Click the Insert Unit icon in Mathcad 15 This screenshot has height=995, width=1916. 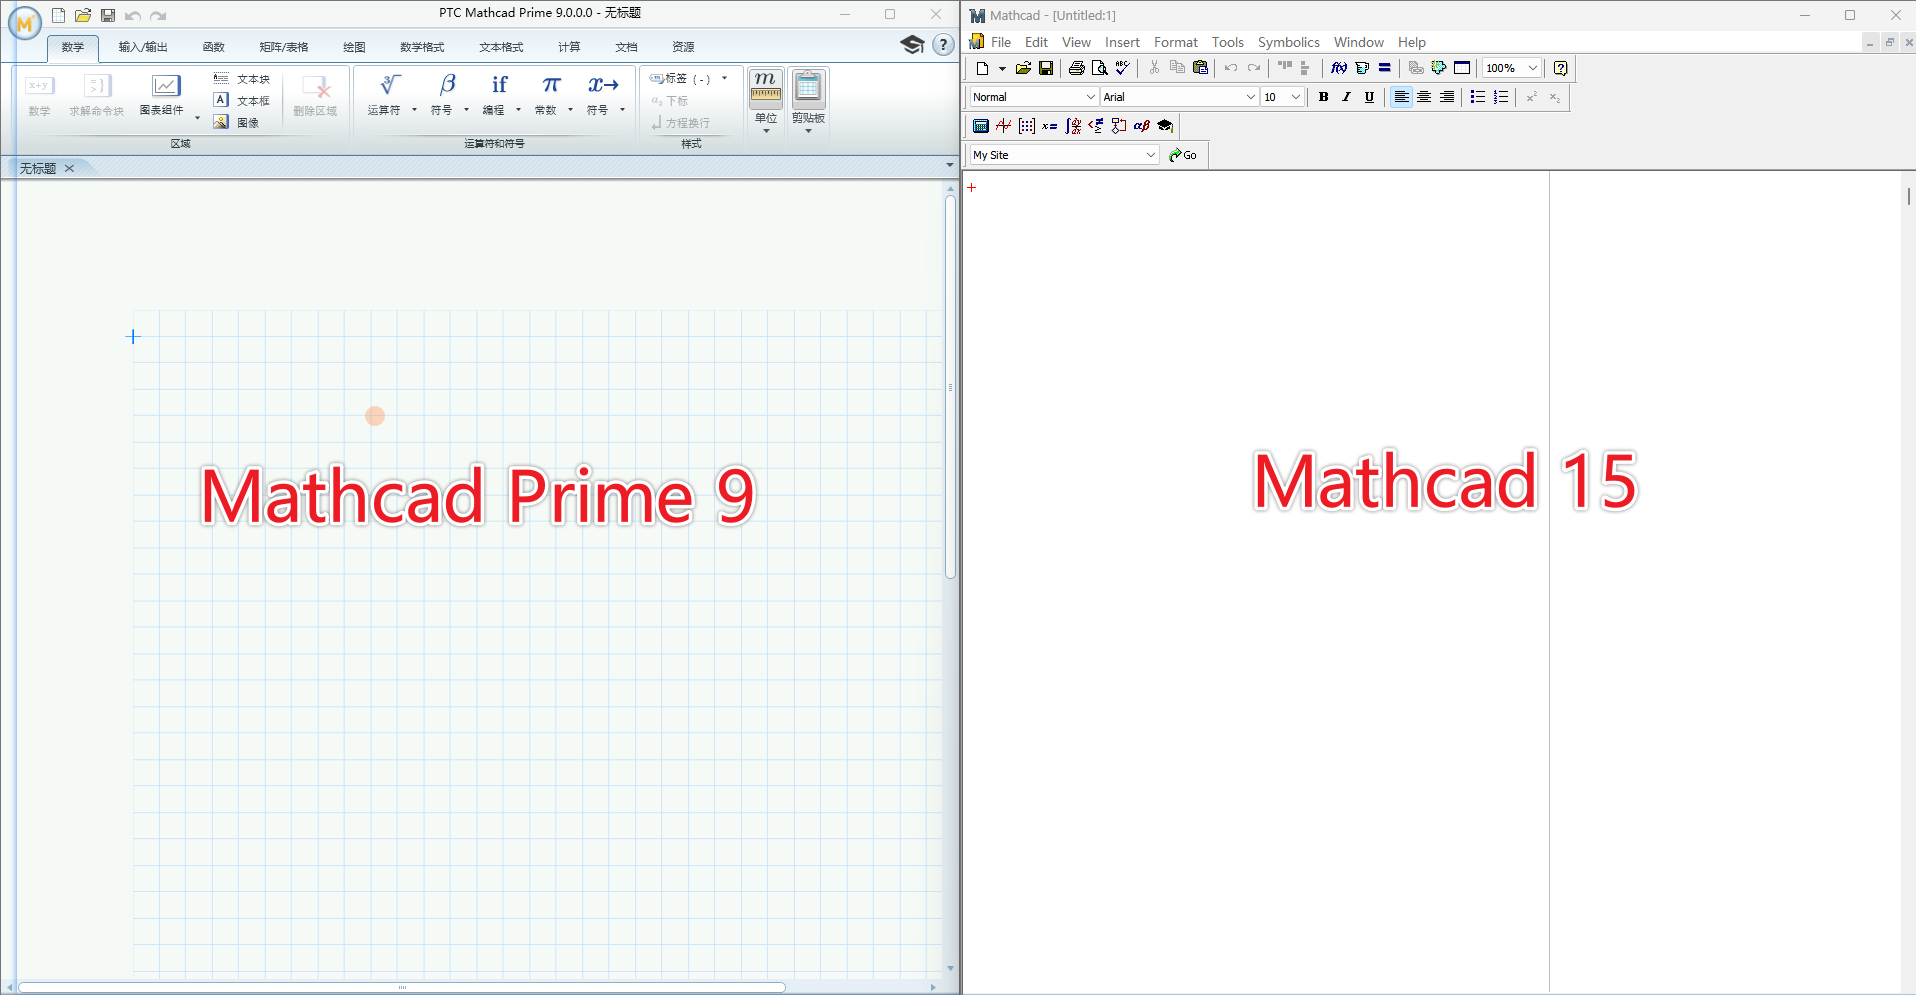click(1362, 68)
